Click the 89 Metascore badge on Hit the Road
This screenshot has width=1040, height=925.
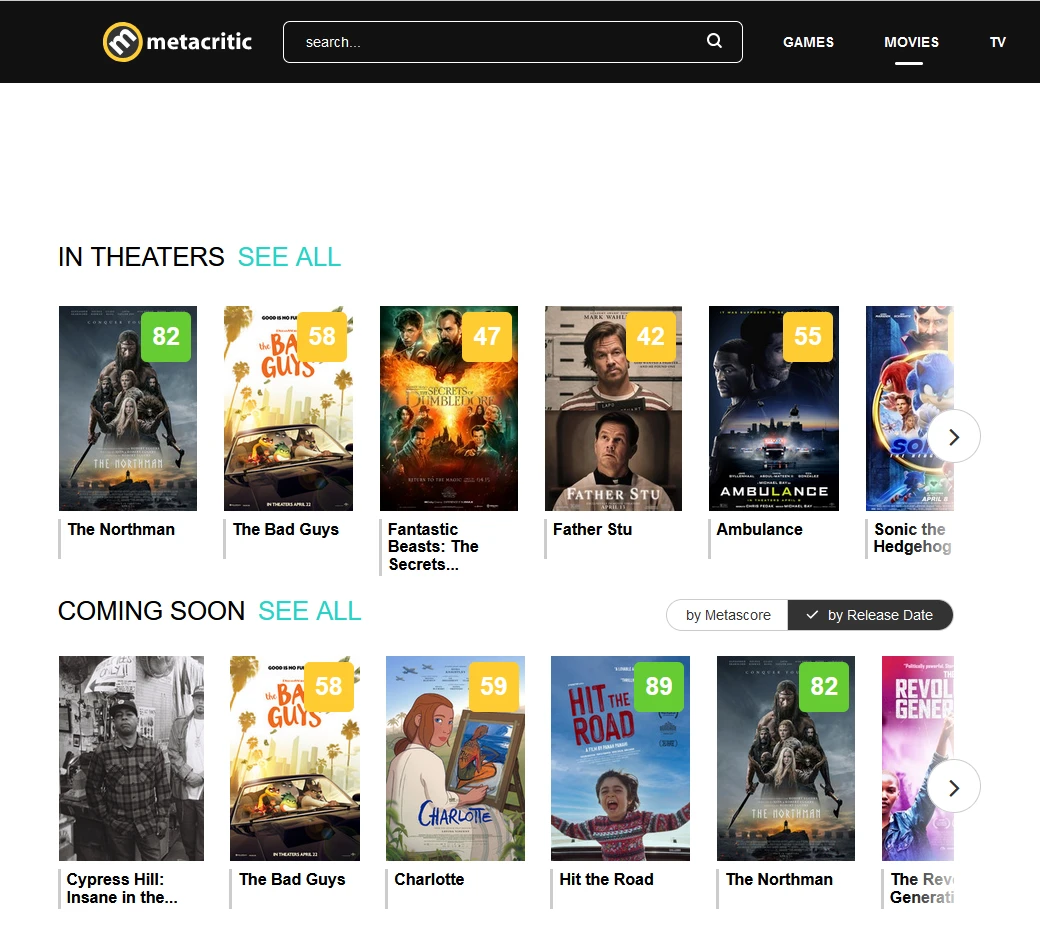pyautogui.click(x=659, y=687)
